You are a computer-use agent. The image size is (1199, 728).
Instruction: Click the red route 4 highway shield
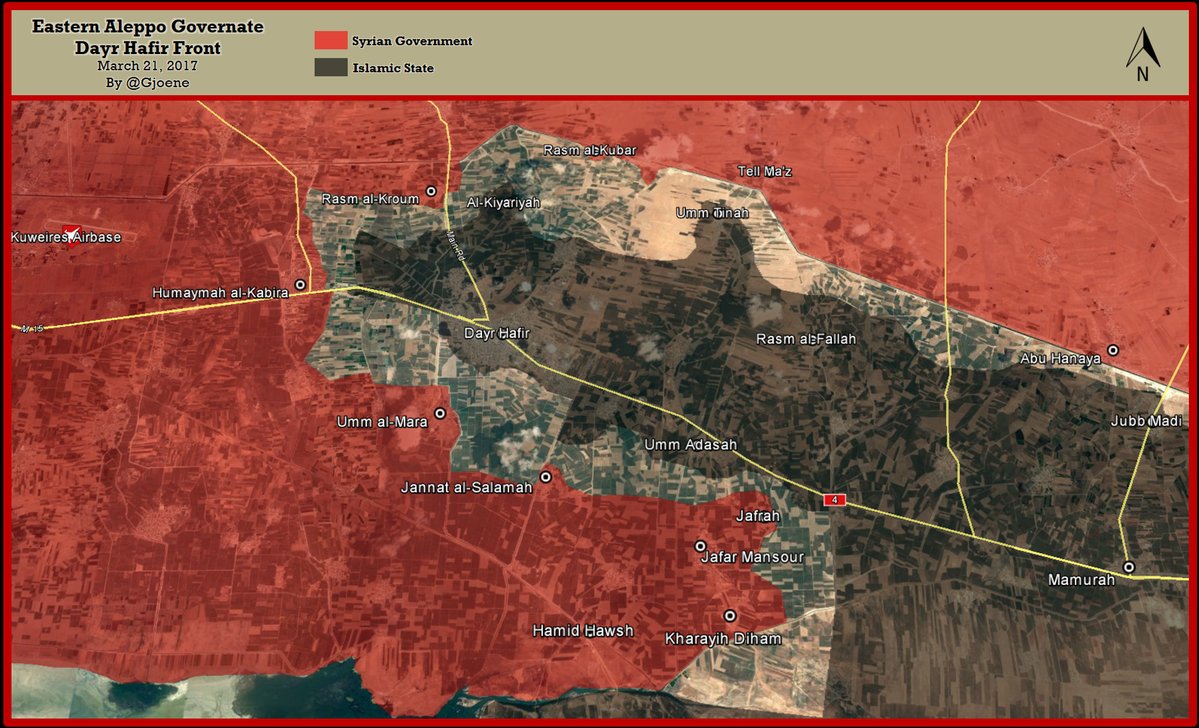833,499
